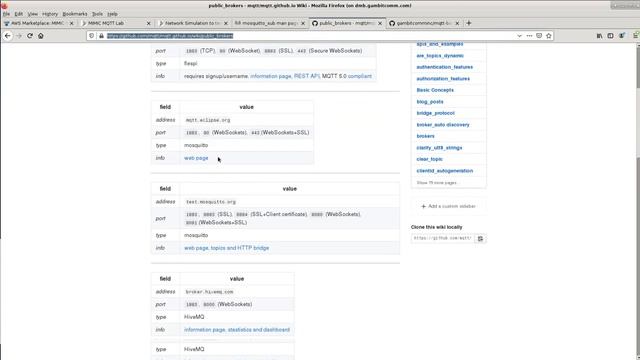Close the AWS Marketplace tab

72,23
